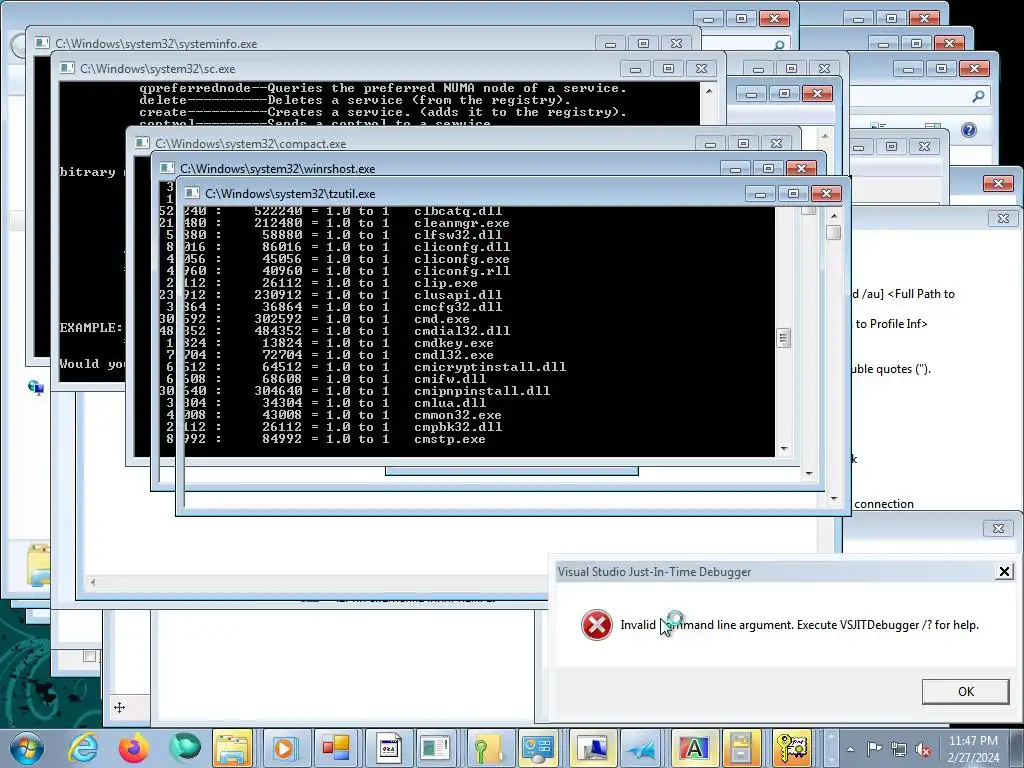Click sc.exe console scroll up arrow
The image size is (1024, 768).
709,91
